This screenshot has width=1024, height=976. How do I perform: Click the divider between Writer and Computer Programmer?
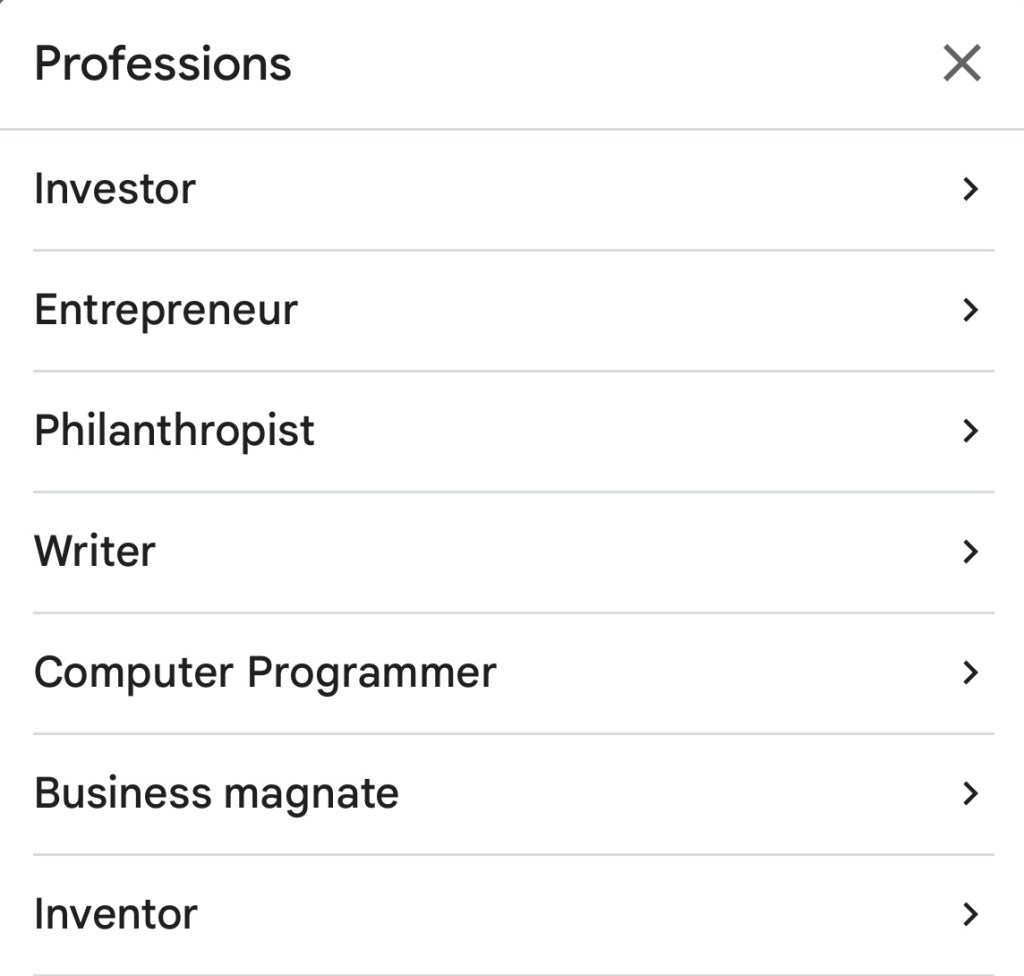coord(512,613)
